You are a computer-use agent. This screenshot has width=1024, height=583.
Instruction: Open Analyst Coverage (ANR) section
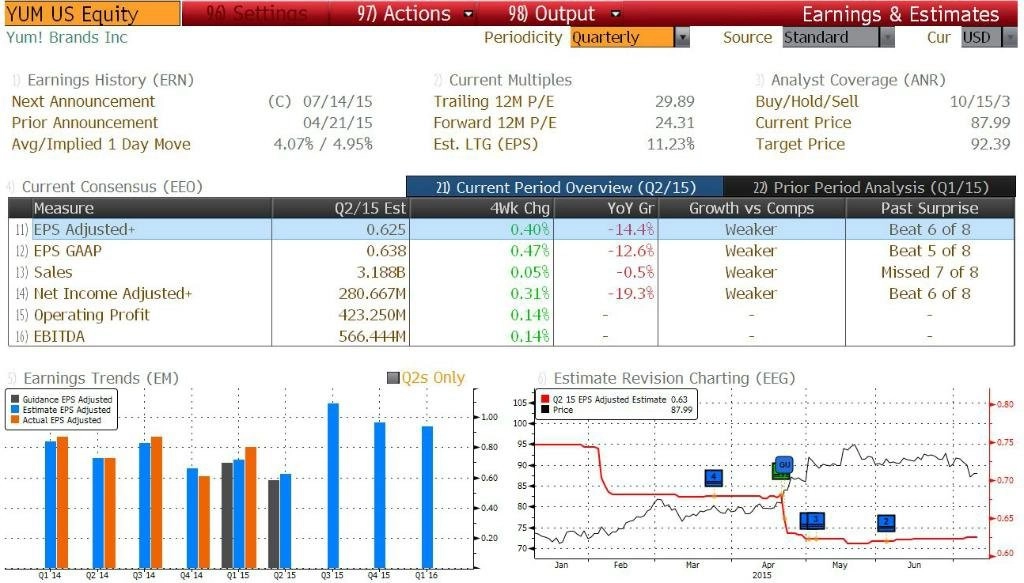click(851, 80)
